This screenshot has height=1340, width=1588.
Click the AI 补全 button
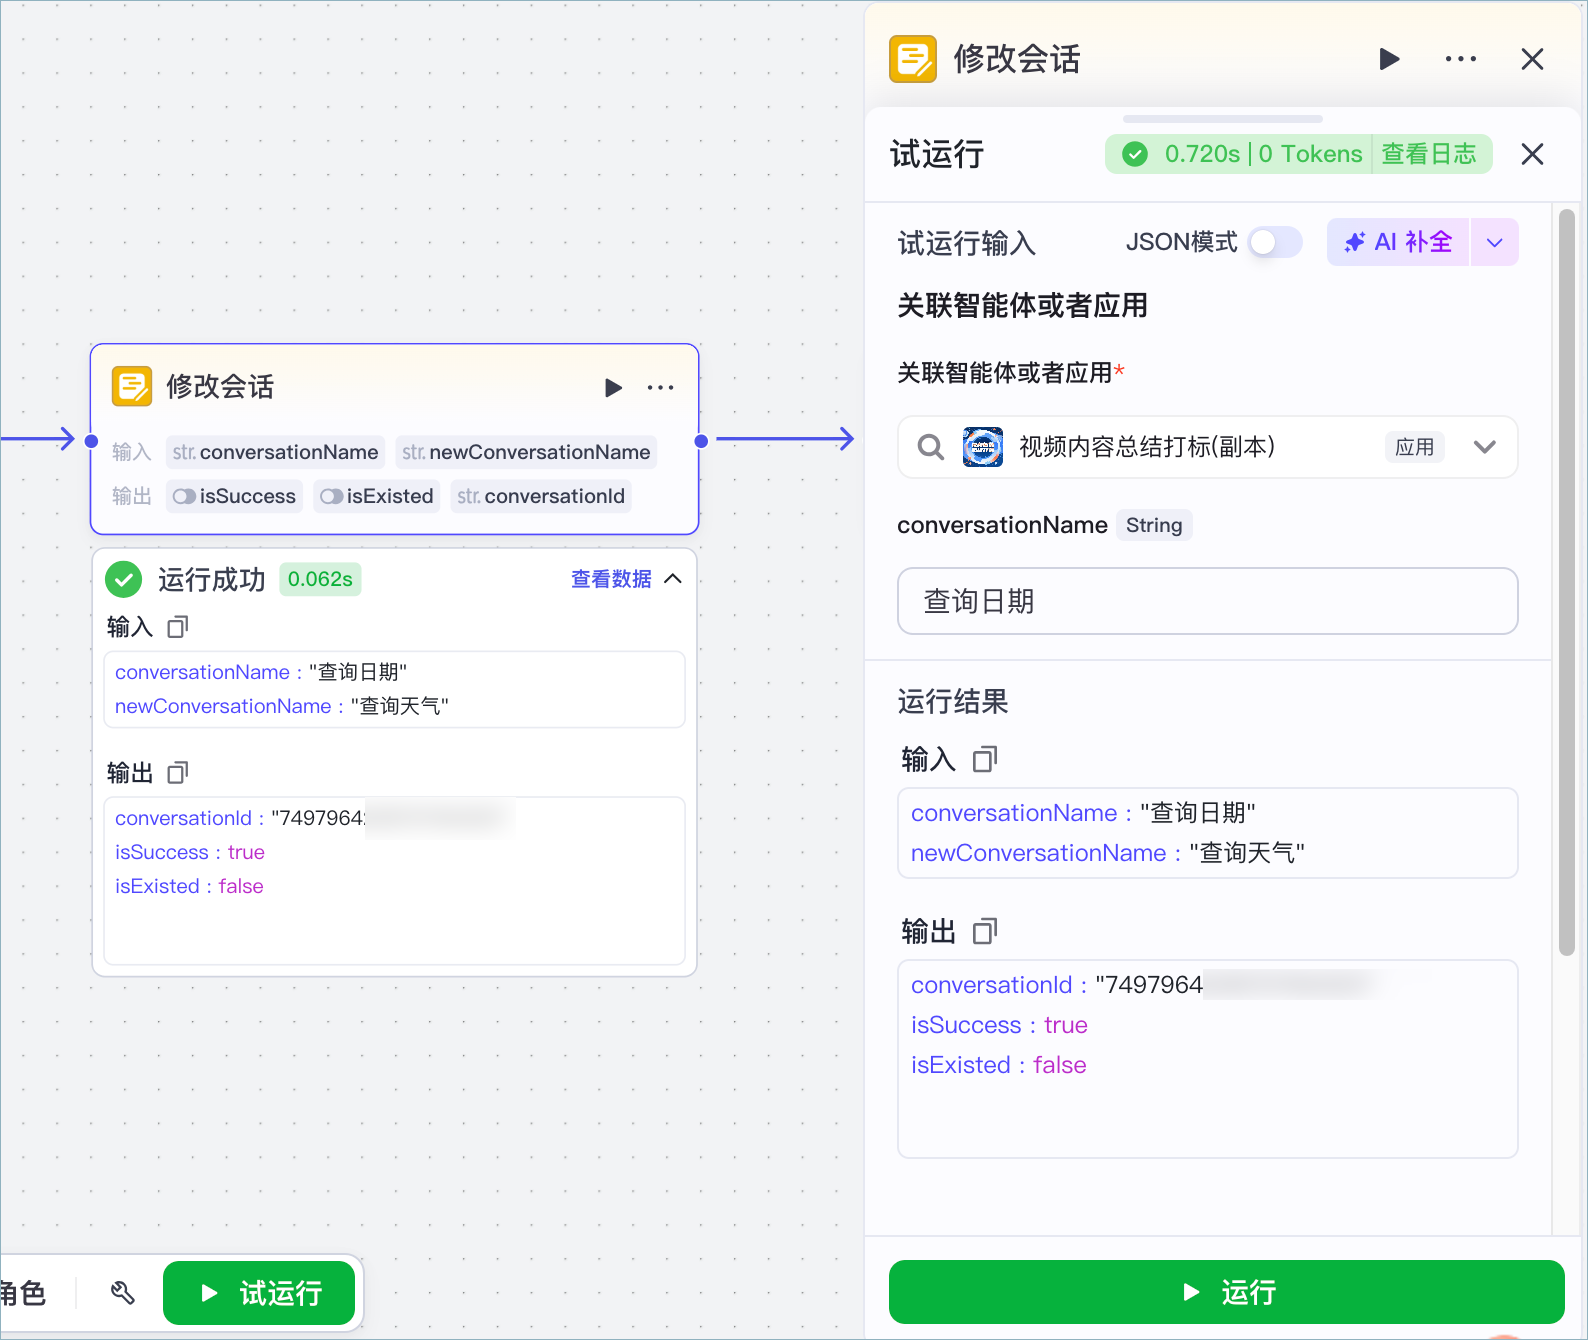click(1398, 242)
